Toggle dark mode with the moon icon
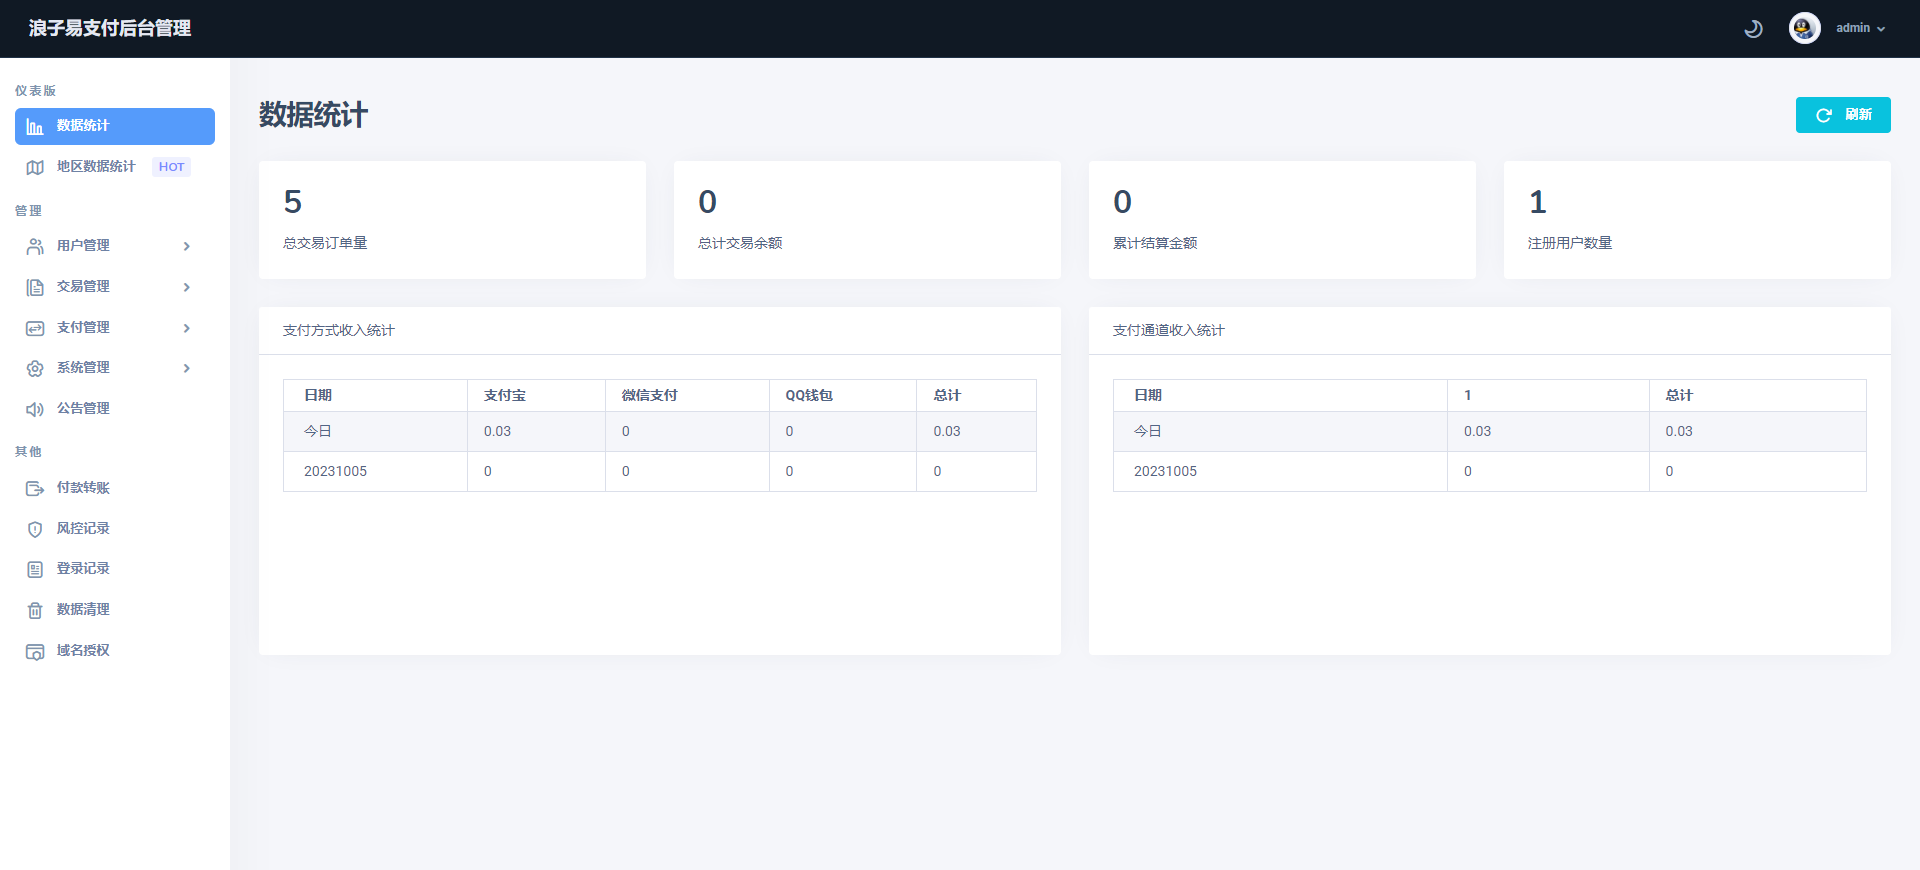The height and width of the screenshot is (870, 1920). coord(1753,29)
